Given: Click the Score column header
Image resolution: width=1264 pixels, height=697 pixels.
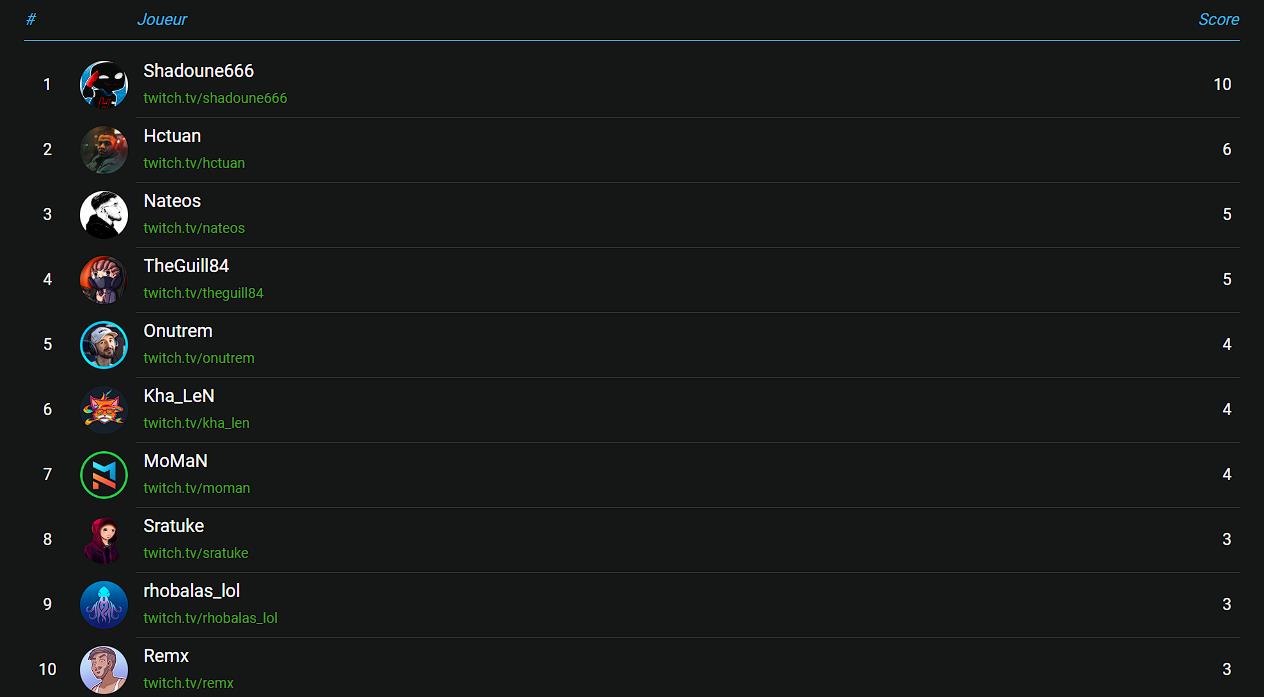Looking at the screenshot, I should pos(1218,19).
